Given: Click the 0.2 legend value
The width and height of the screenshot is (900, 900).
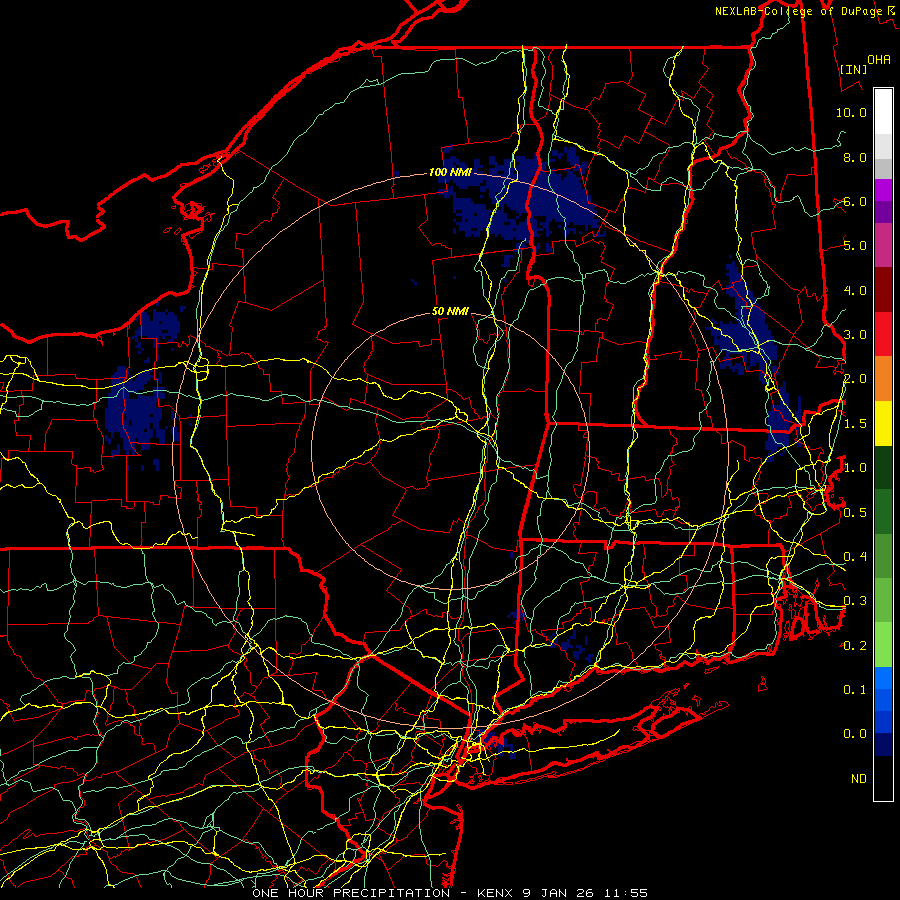Looking at the screenshot, I should [854, 646].
